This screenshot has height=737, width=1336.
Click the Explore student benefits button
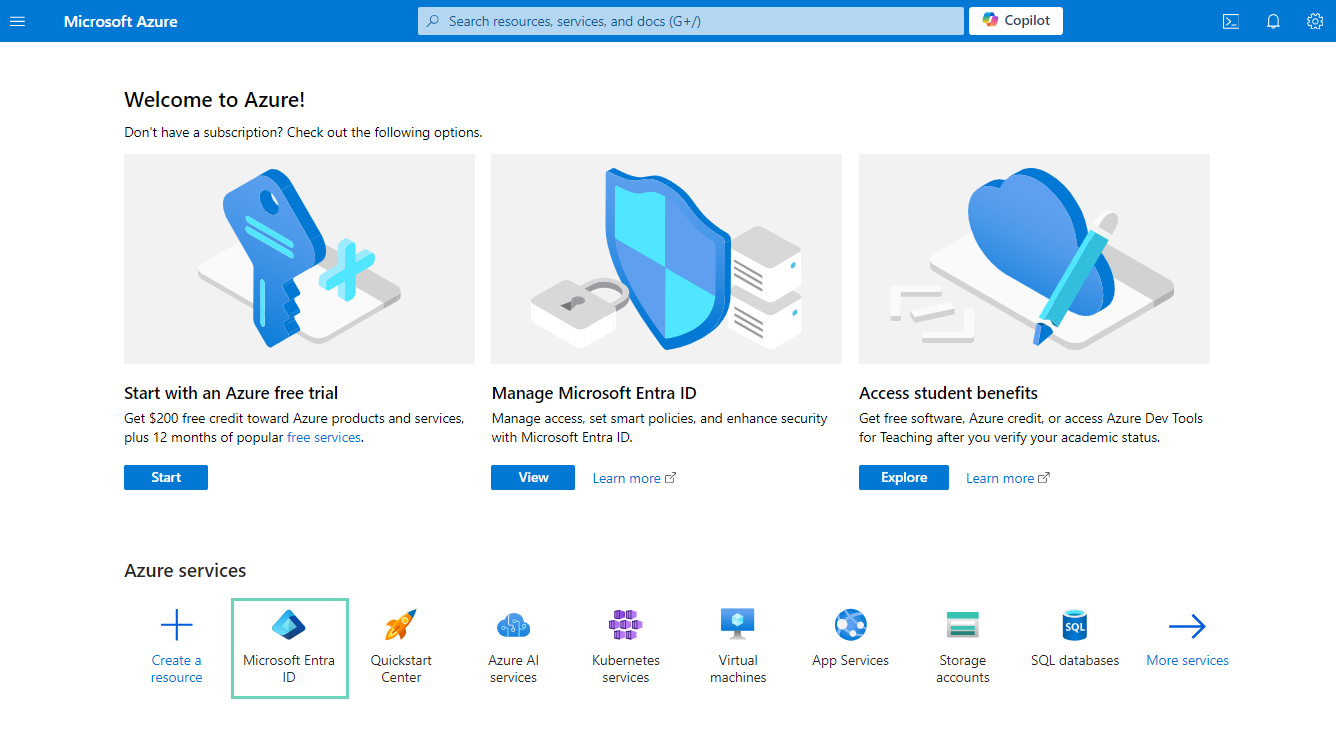coord(904,477)
